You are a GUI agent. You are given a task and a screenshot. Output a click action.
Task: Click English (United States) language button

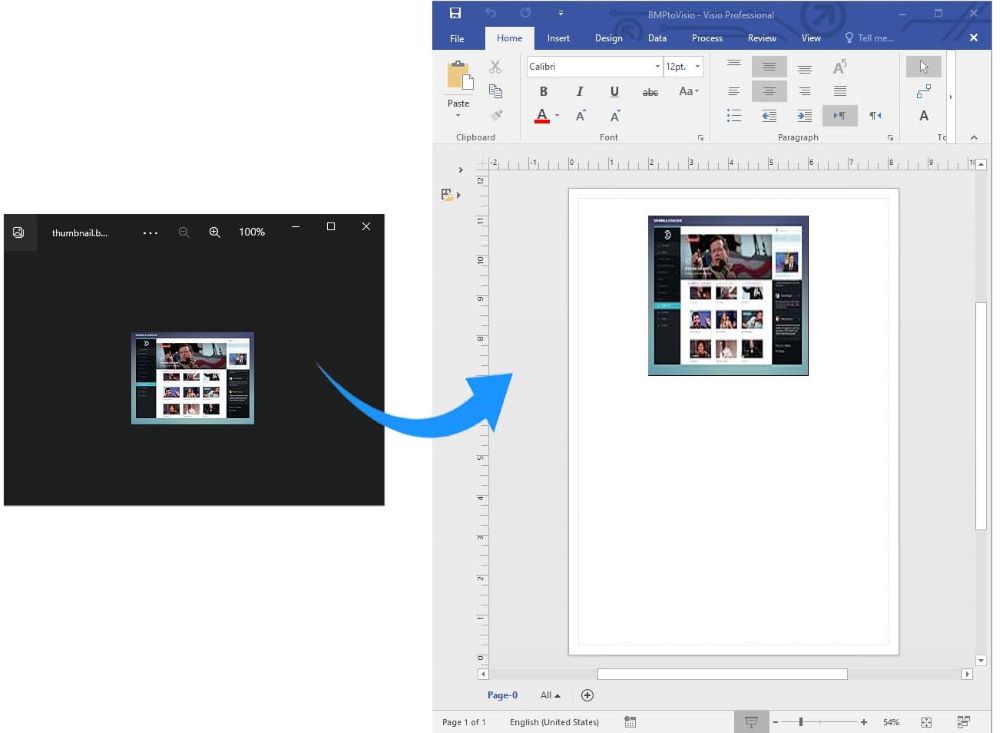pyautogui.click(x=554, y=722)
